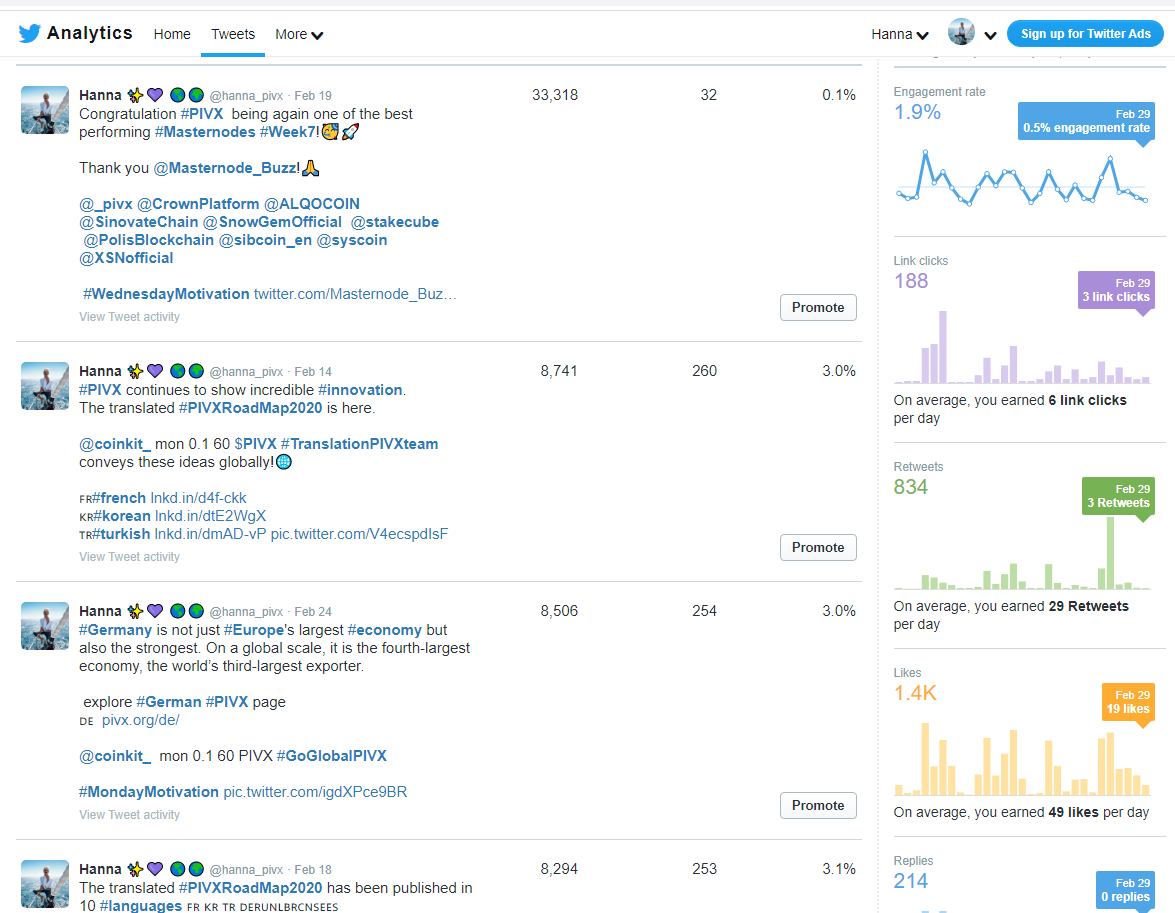This screenshot has width=1175, height=913.
Task: Open #french hashtag link
Action: (x=119, y=498)
